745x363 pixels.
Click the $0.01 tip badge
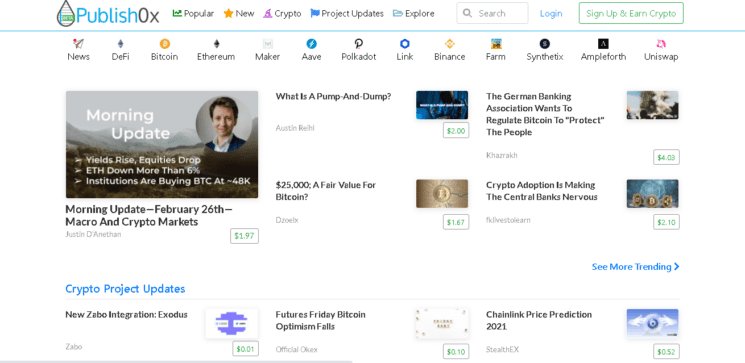tap(245, 349)
